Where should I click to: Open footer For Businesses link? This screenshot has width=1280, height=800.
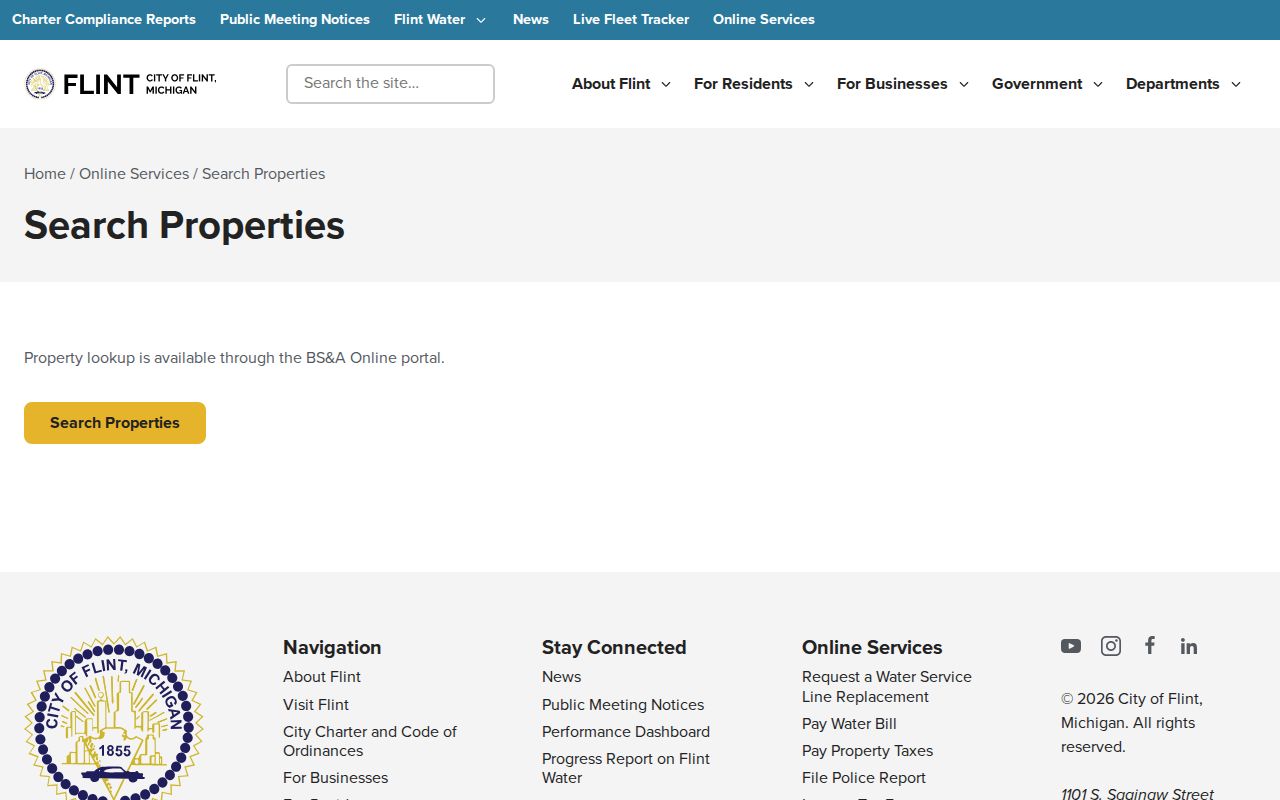pos(335,778)
